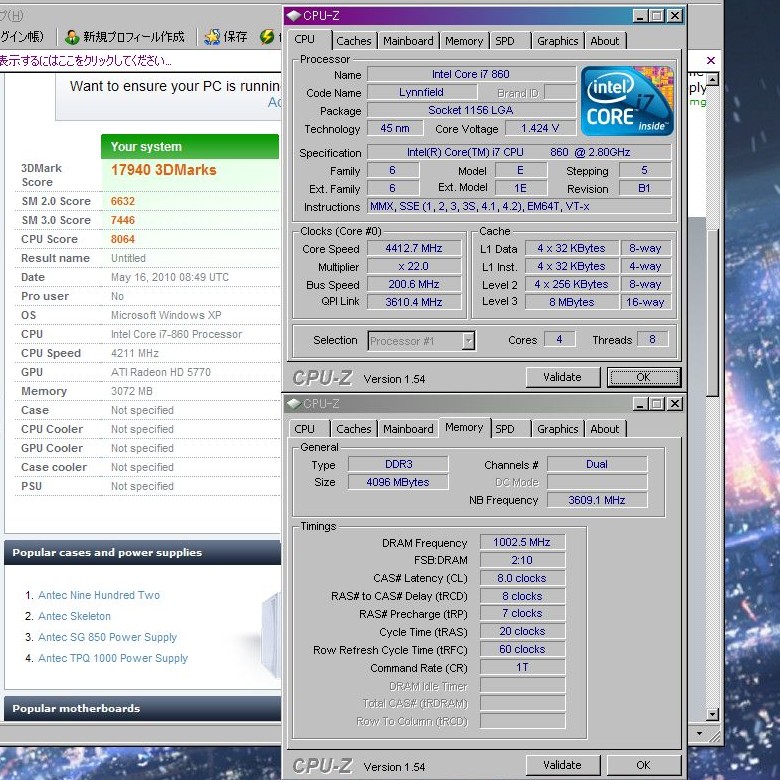
Task: Click the Popular motherboards section header
Action: 142,708
